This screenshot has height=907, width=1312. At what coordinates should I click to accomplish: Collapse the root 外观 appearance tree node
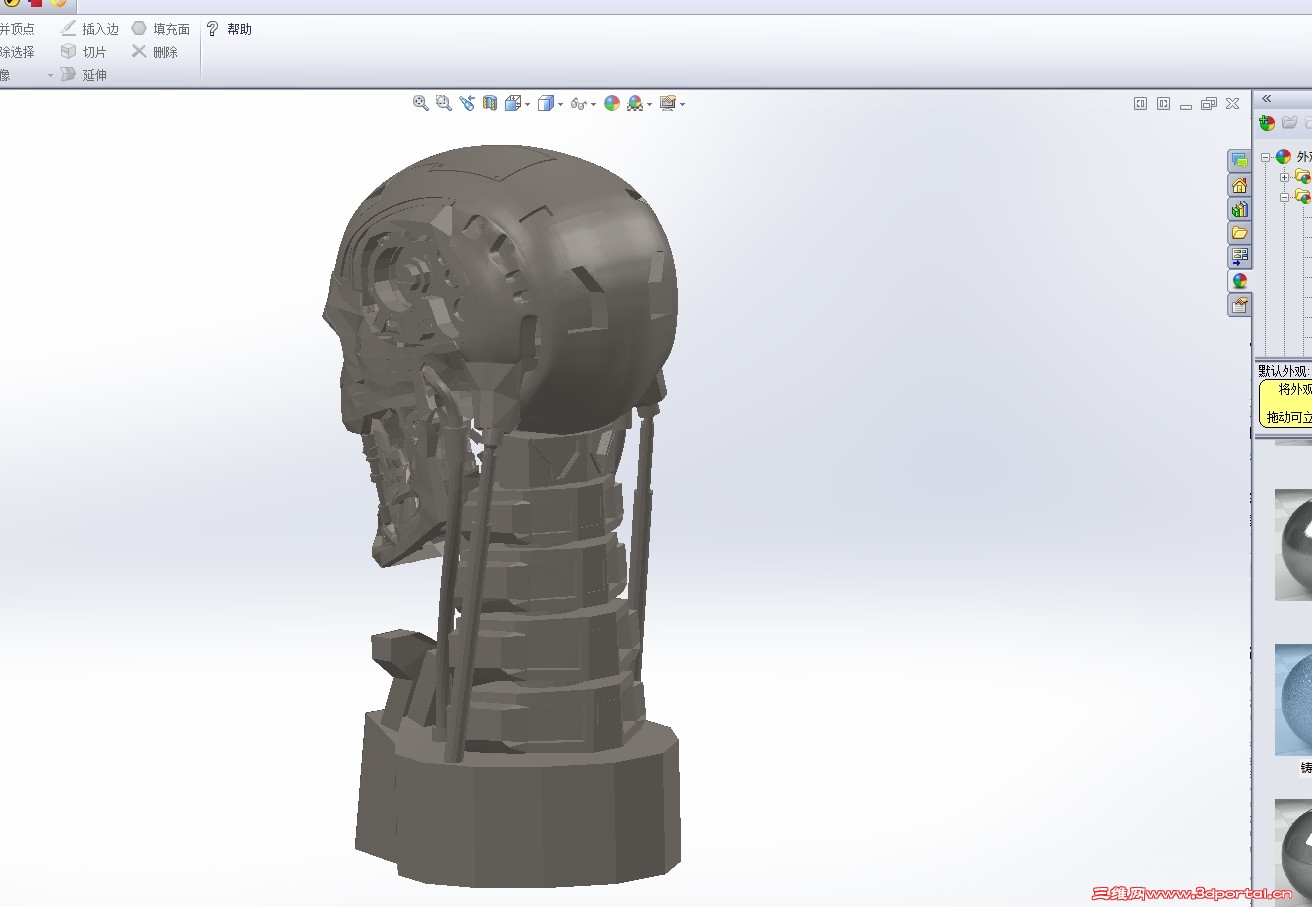(1265, 157)
